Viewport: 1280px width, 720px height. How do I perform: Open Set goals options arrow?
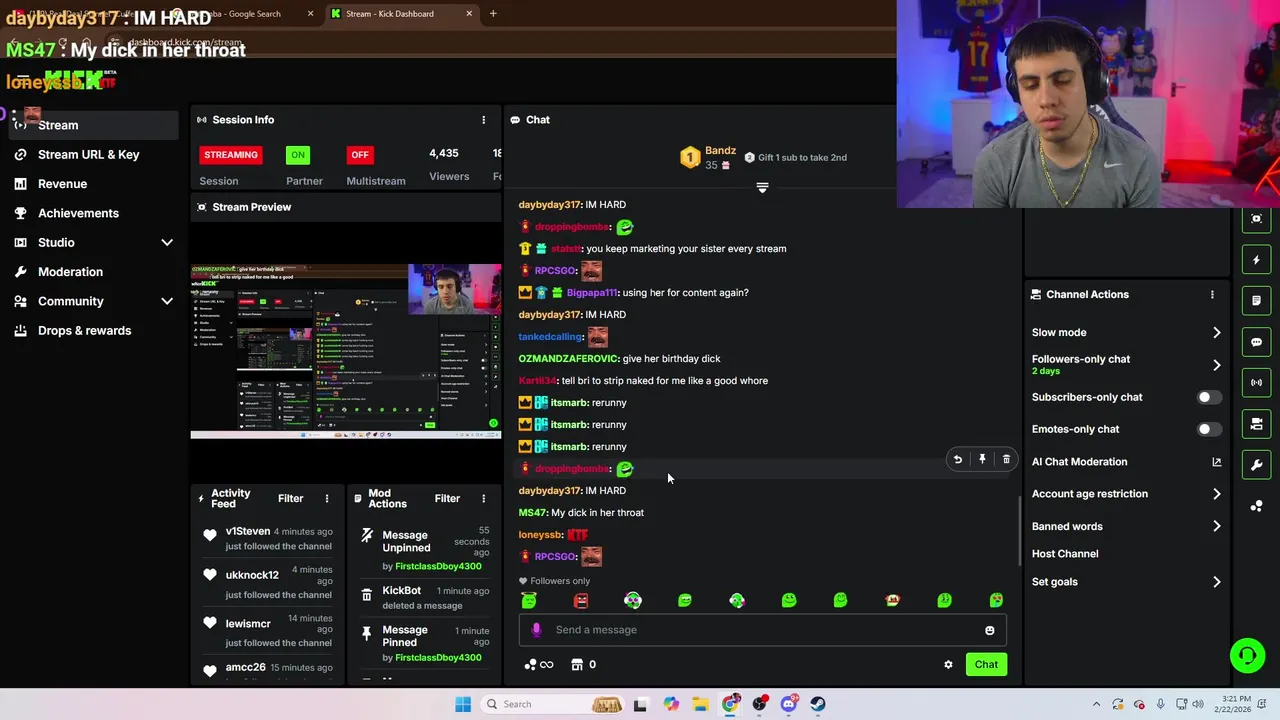point(1216,582)
